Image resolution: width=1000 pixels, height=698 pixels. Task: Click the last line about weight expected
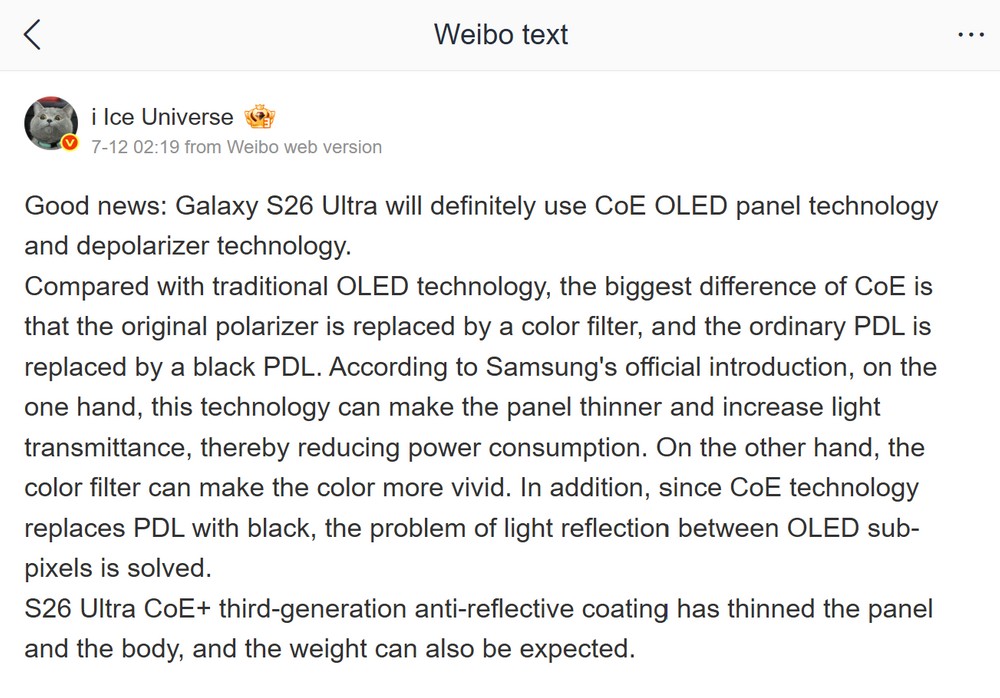tap(330, 649)
